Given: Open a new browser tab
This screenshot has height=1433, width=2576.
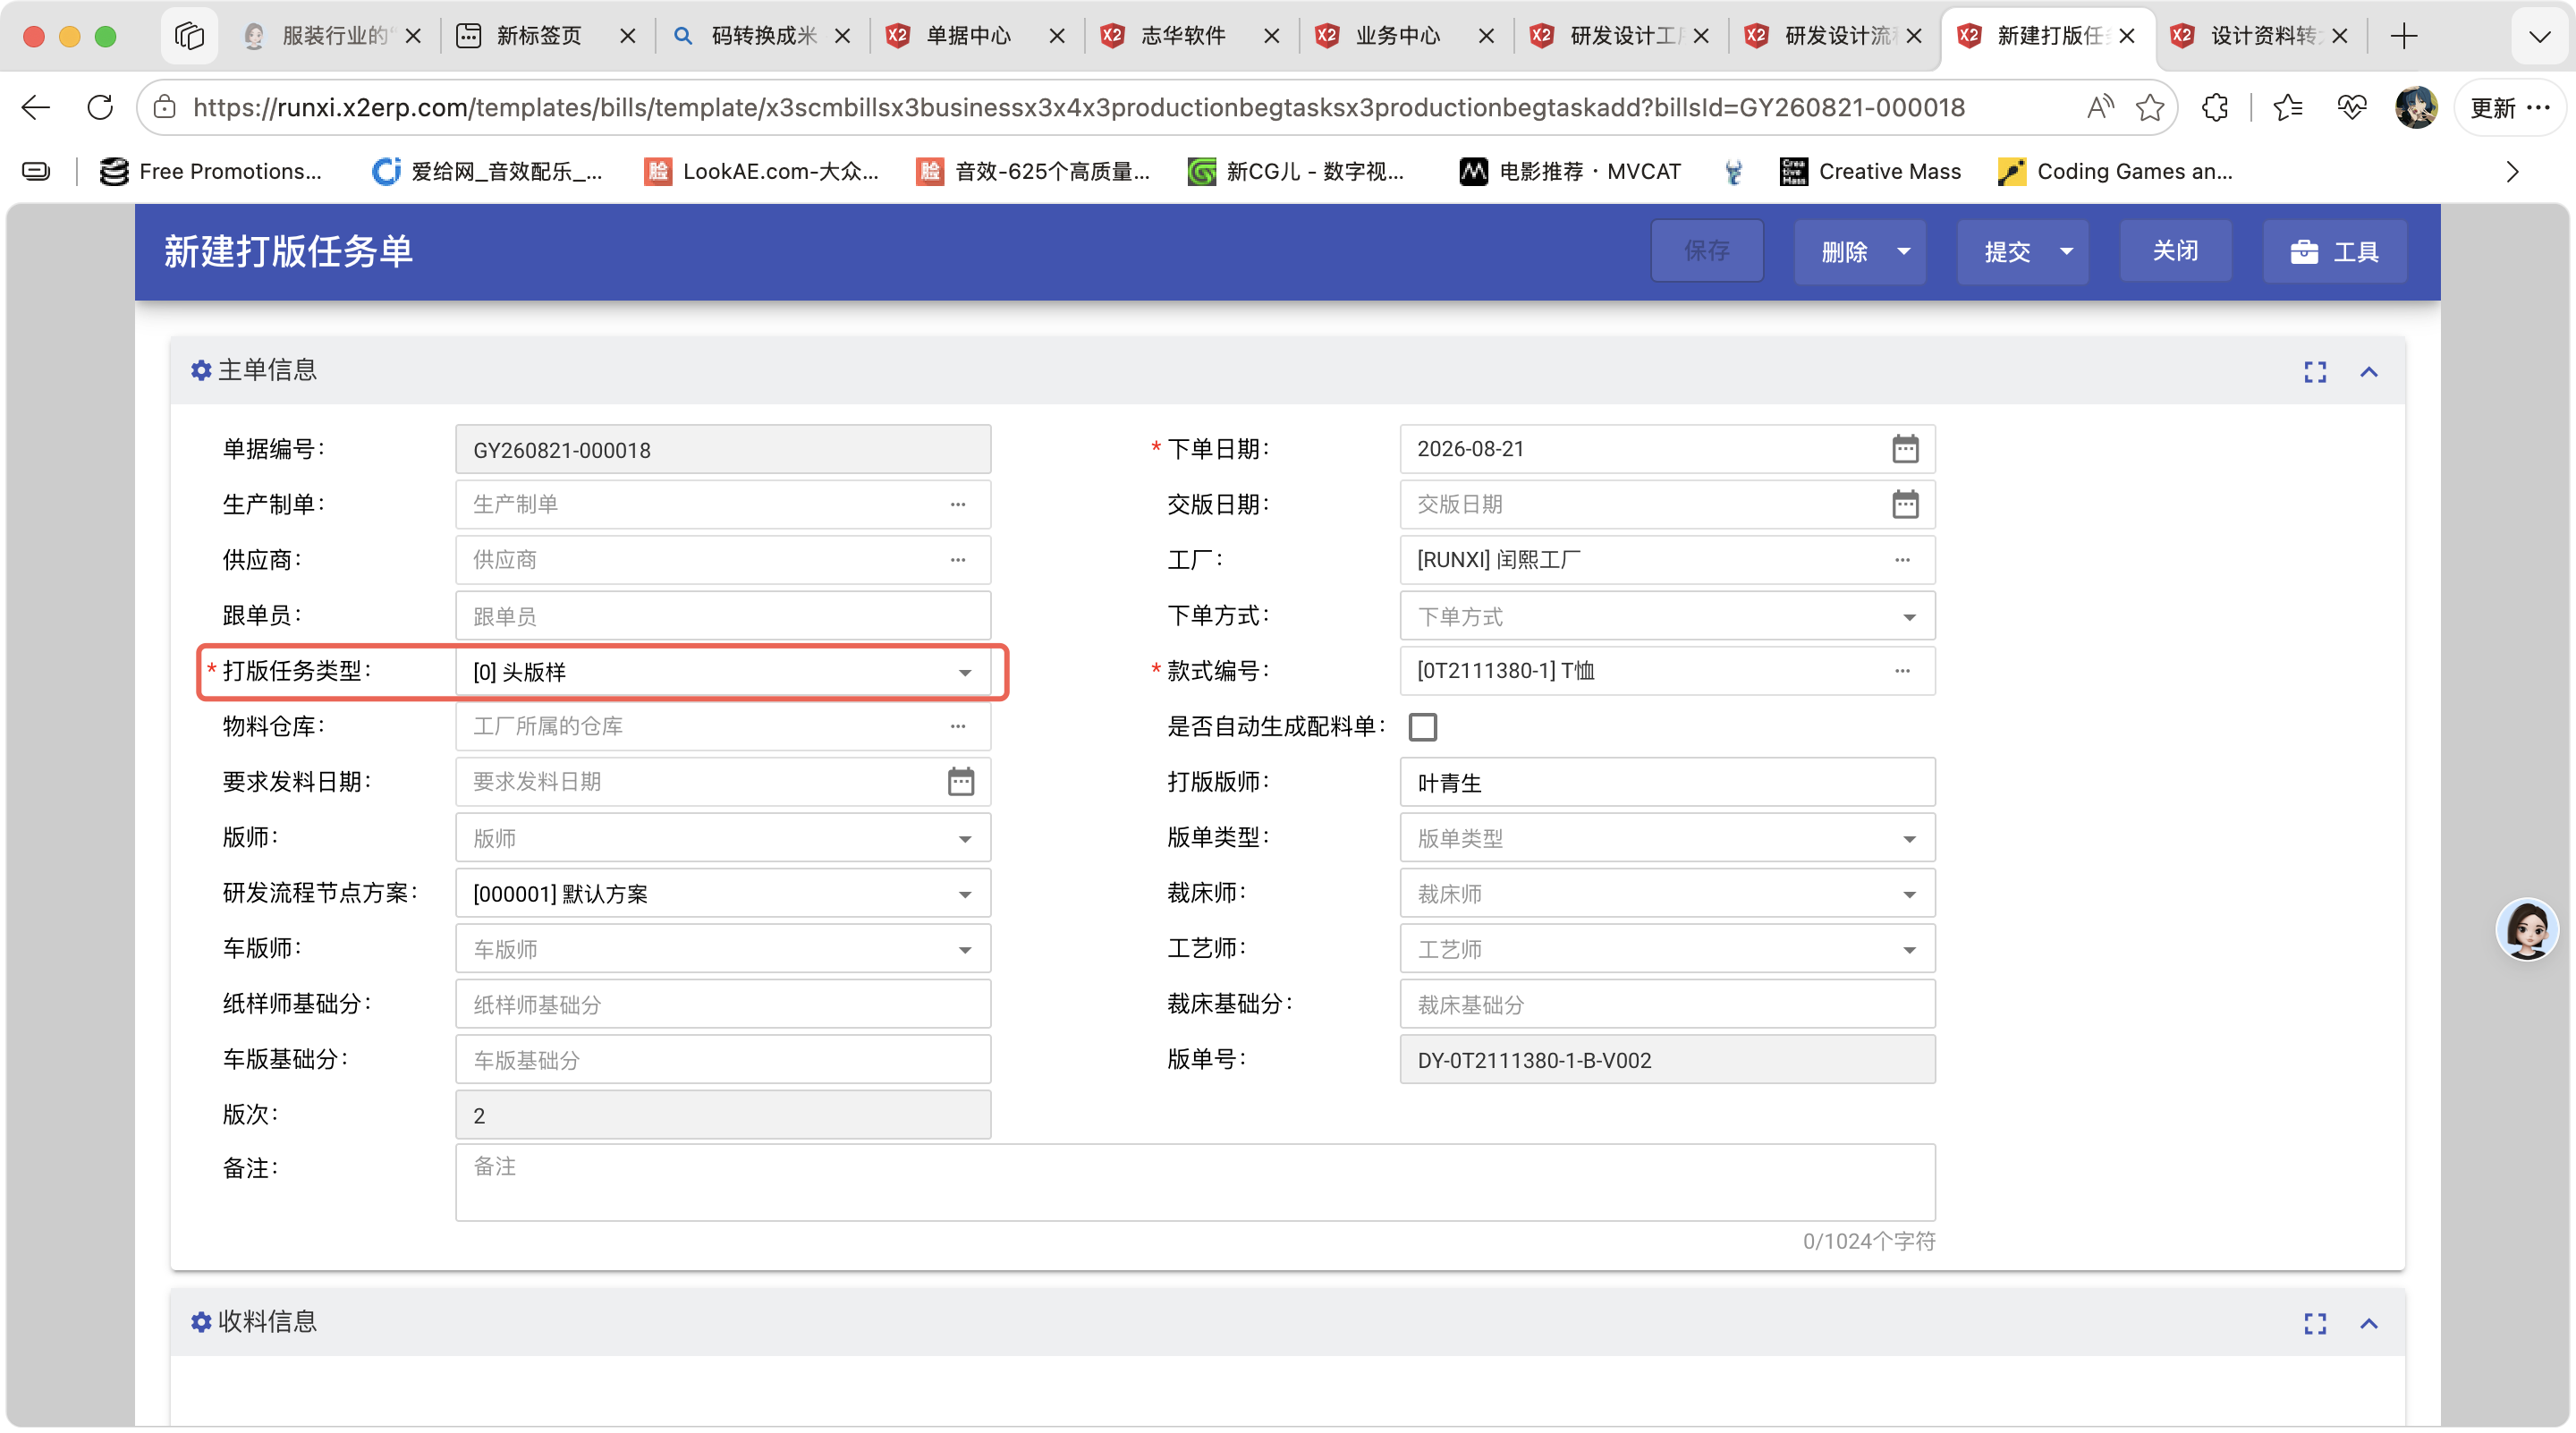Looking at the screenshot, I should tap(2404, 36).
